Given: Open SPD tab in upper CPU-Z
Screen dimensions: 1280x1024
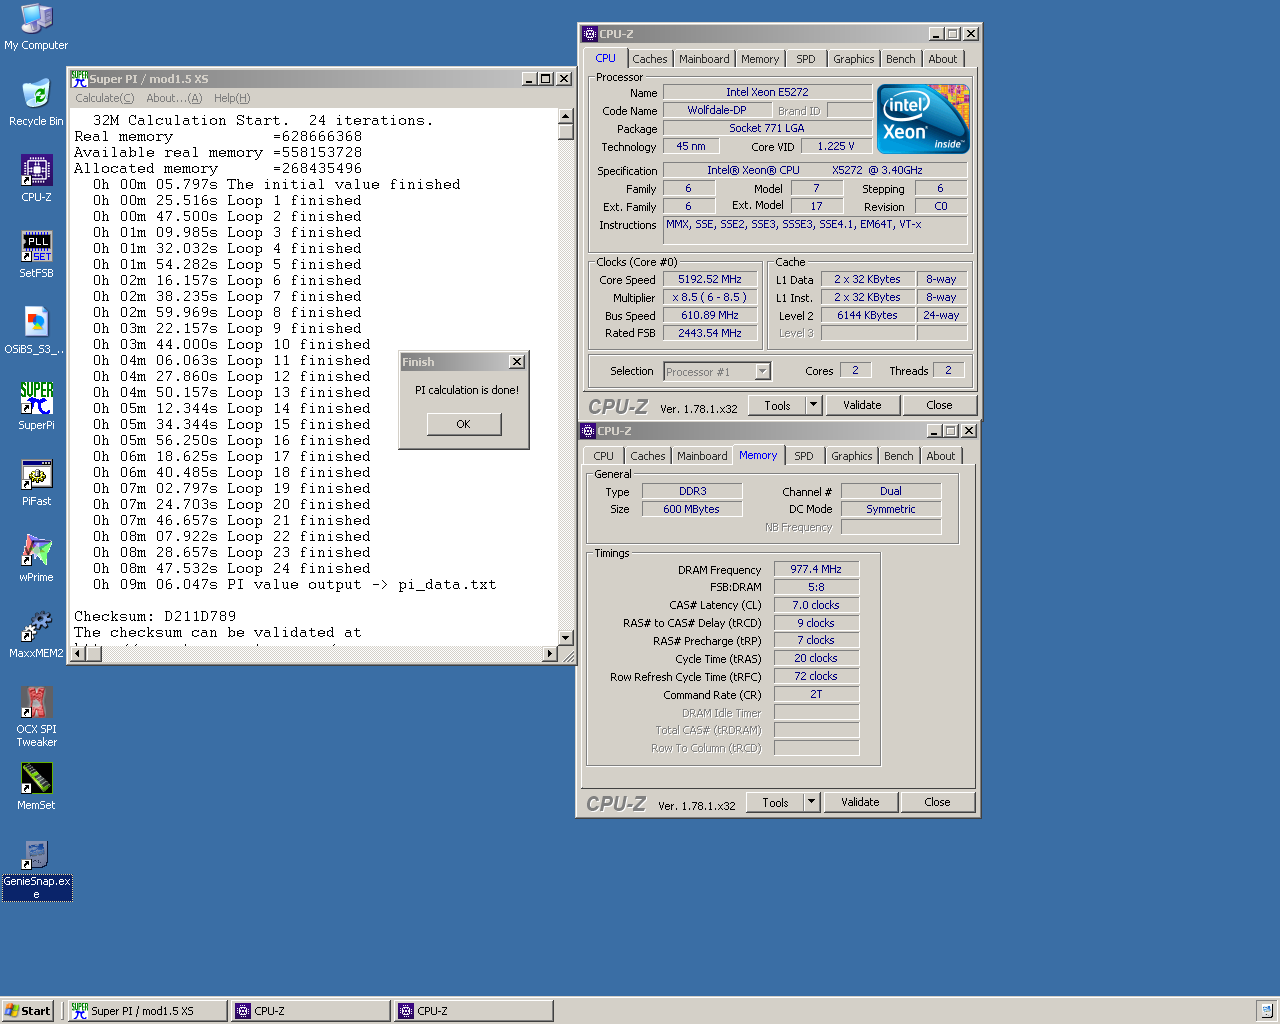Looking at the screenshot, I should click(806, 59).
